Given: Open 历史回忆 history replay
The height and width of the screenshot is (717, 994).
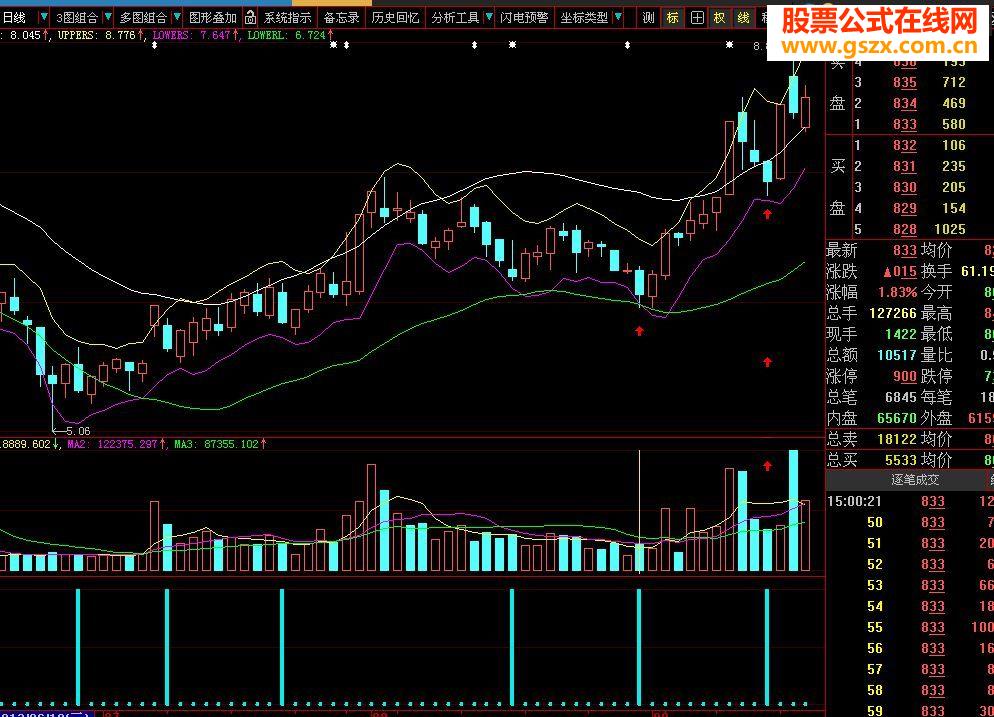Looking at the screenshot, I should [x=396, y=18].
